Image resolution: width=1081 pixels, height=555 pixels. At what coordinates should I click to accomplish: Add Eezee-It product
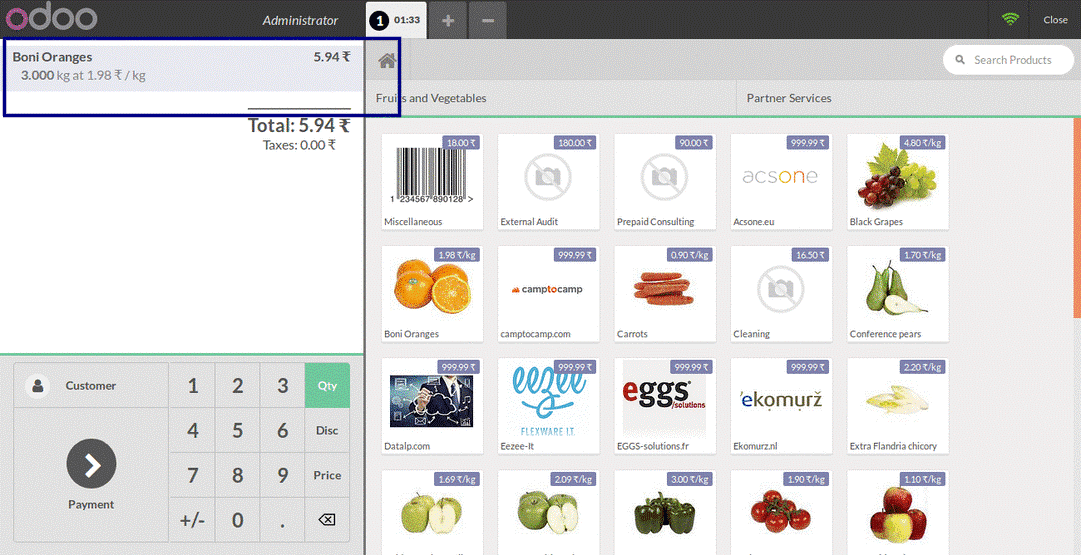(x=548, y=406)
